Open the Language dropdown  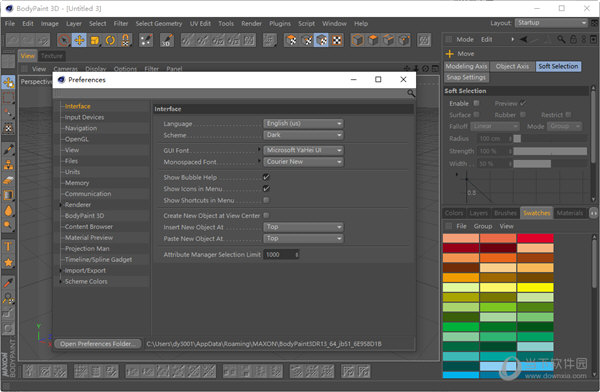click(x=303, y=123)
